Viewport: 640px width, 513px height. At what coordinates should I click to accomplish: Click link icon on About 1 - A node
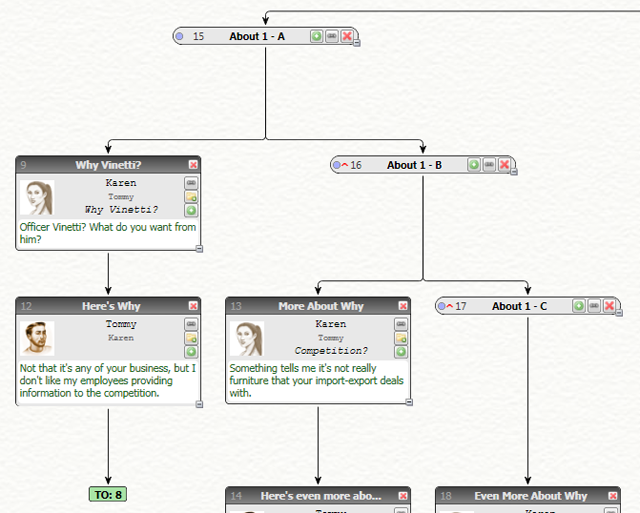click(331, 36)
